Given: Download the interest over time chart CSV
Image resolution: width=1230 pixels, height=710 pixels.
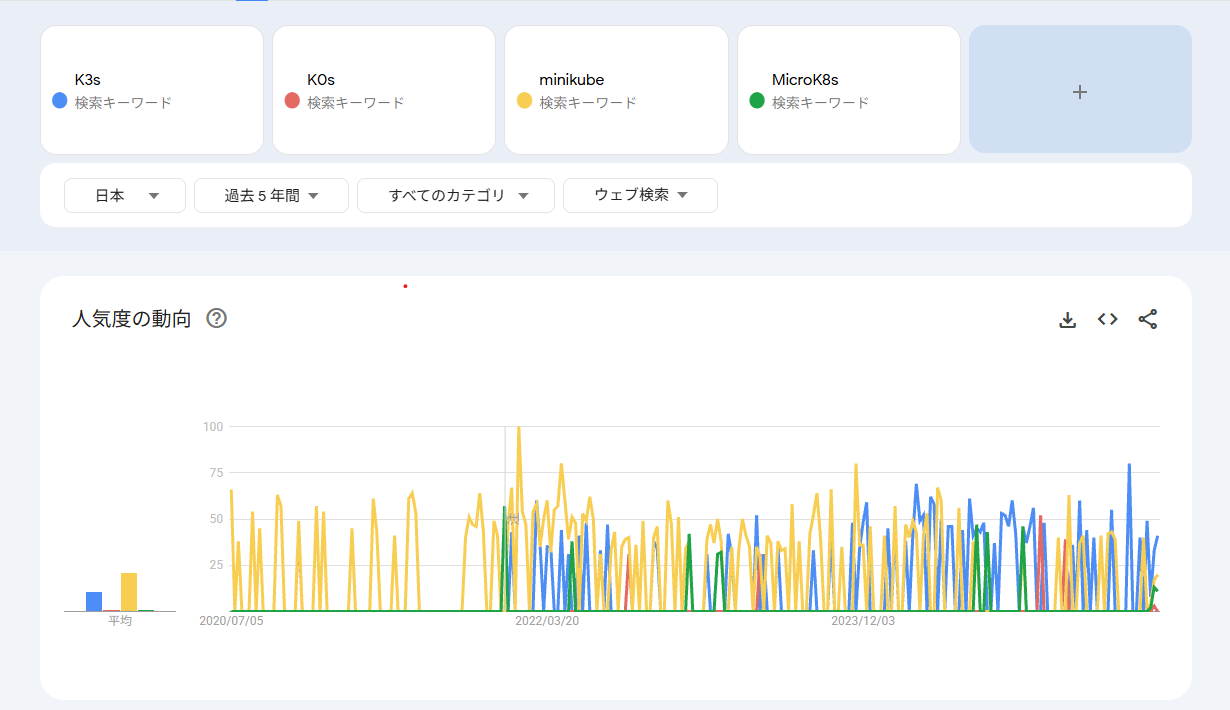Looking at the screenshot, I should (1067, 320).
